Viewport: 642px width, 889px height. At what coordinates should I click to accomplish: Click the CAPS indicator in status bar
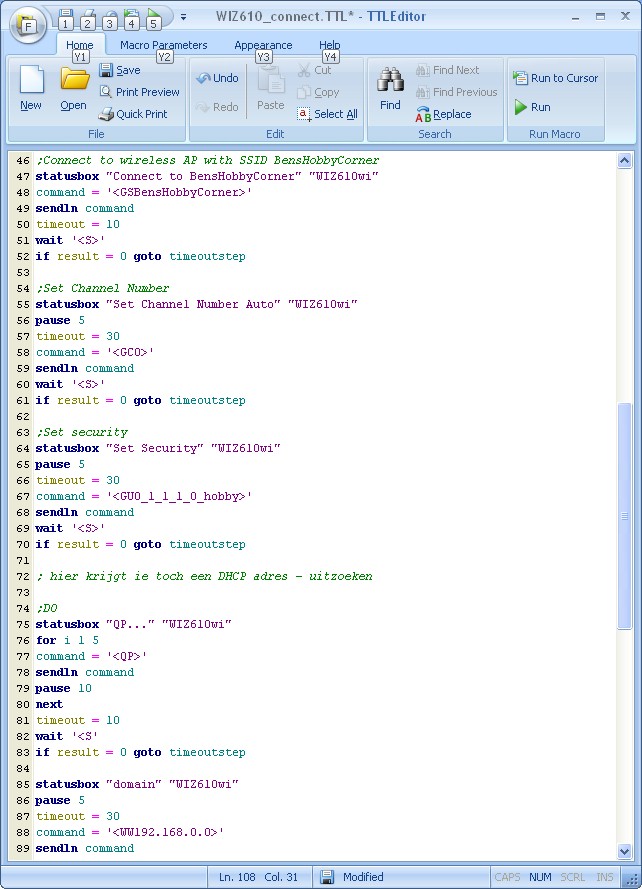coord(507,877)
